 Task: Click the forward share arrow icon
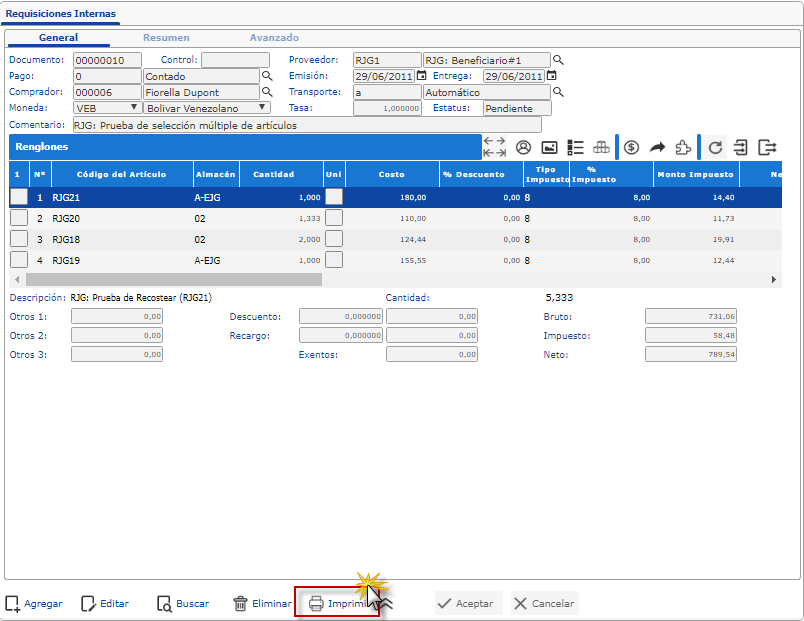(x=657, y=147)
